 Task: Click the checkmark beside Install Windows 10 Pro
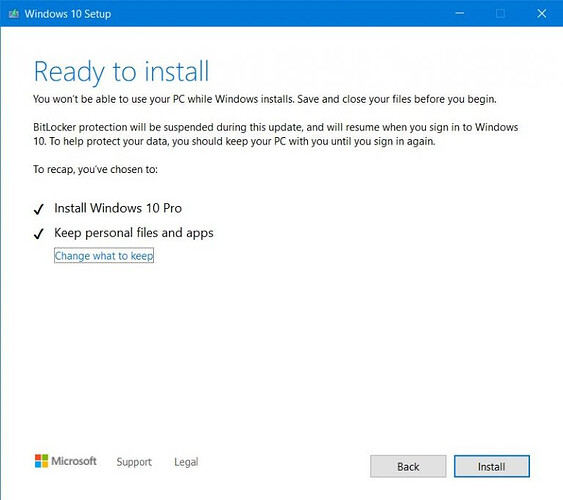point(38,209)
